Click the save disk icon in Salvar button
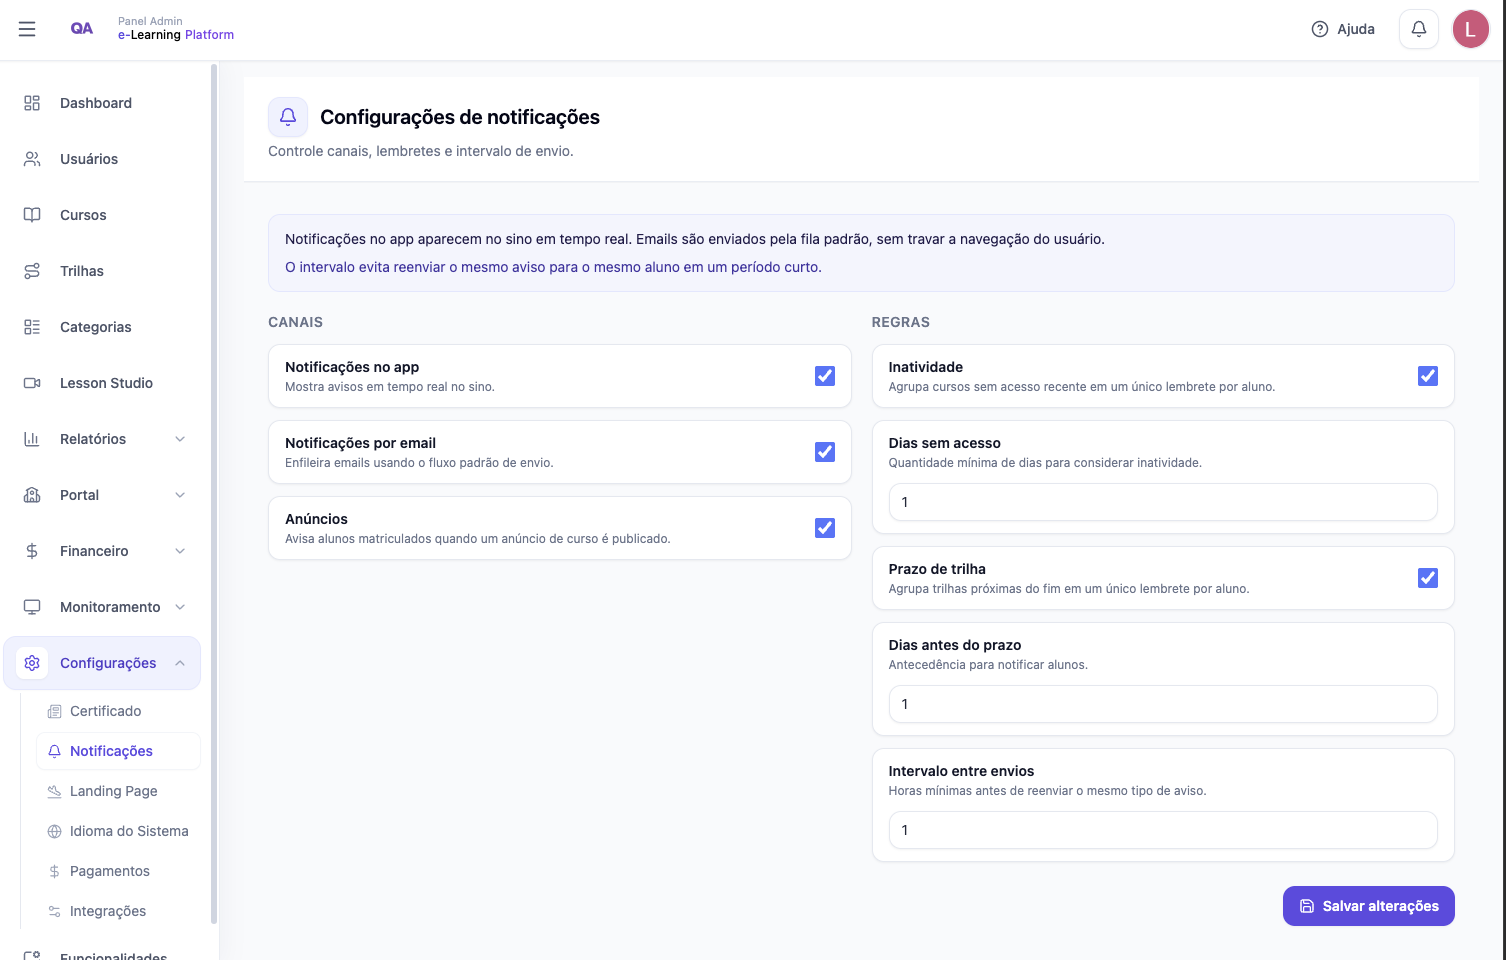The width and height of the screenshot is (1506, 960). click(x=1307, y=906)
